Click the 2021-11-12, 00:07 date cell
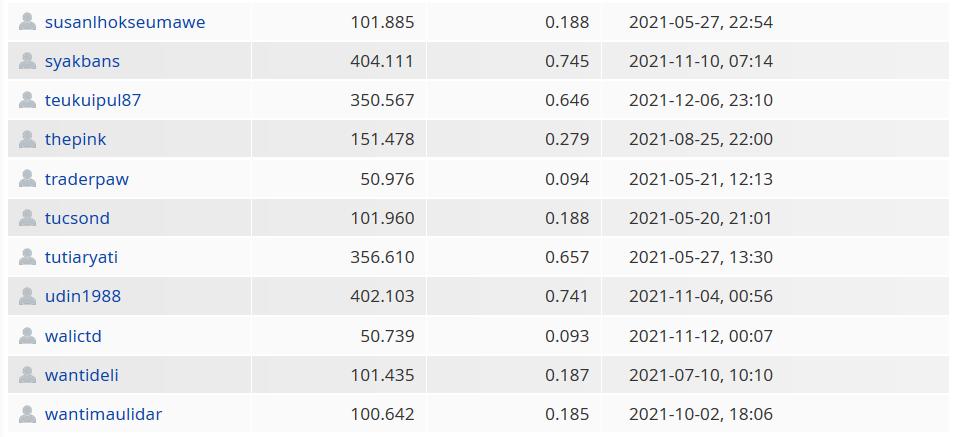The height and width of the screenshot is (437, 953). click(x=701, y=336)
